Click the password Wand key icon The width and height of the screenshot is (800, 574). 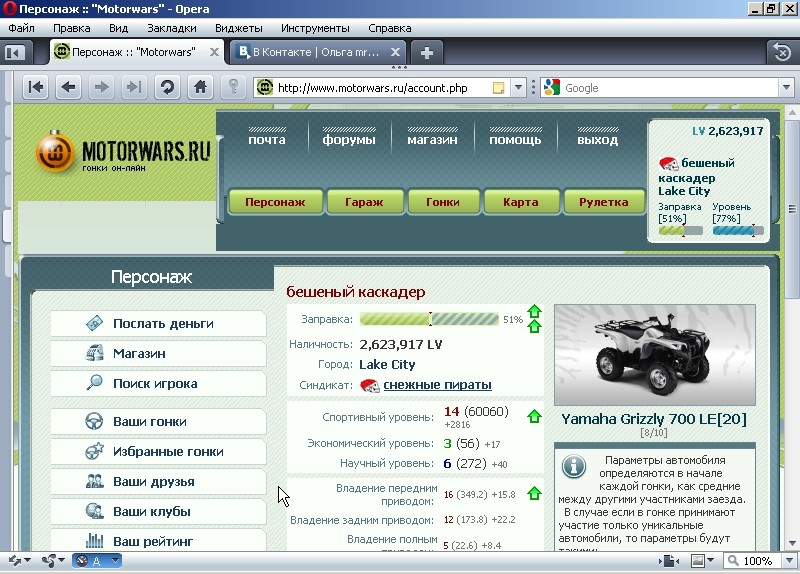[233, 87]
